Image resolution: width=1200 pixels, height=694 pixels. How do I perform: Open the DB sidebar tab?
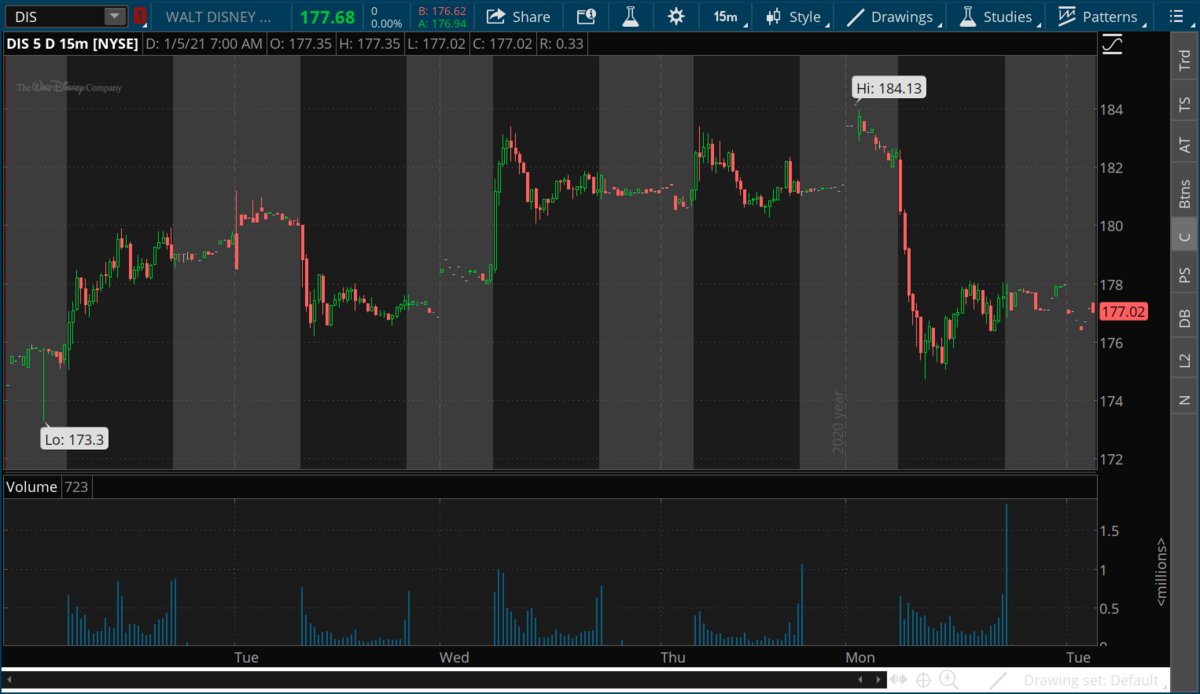(1185, 318)
